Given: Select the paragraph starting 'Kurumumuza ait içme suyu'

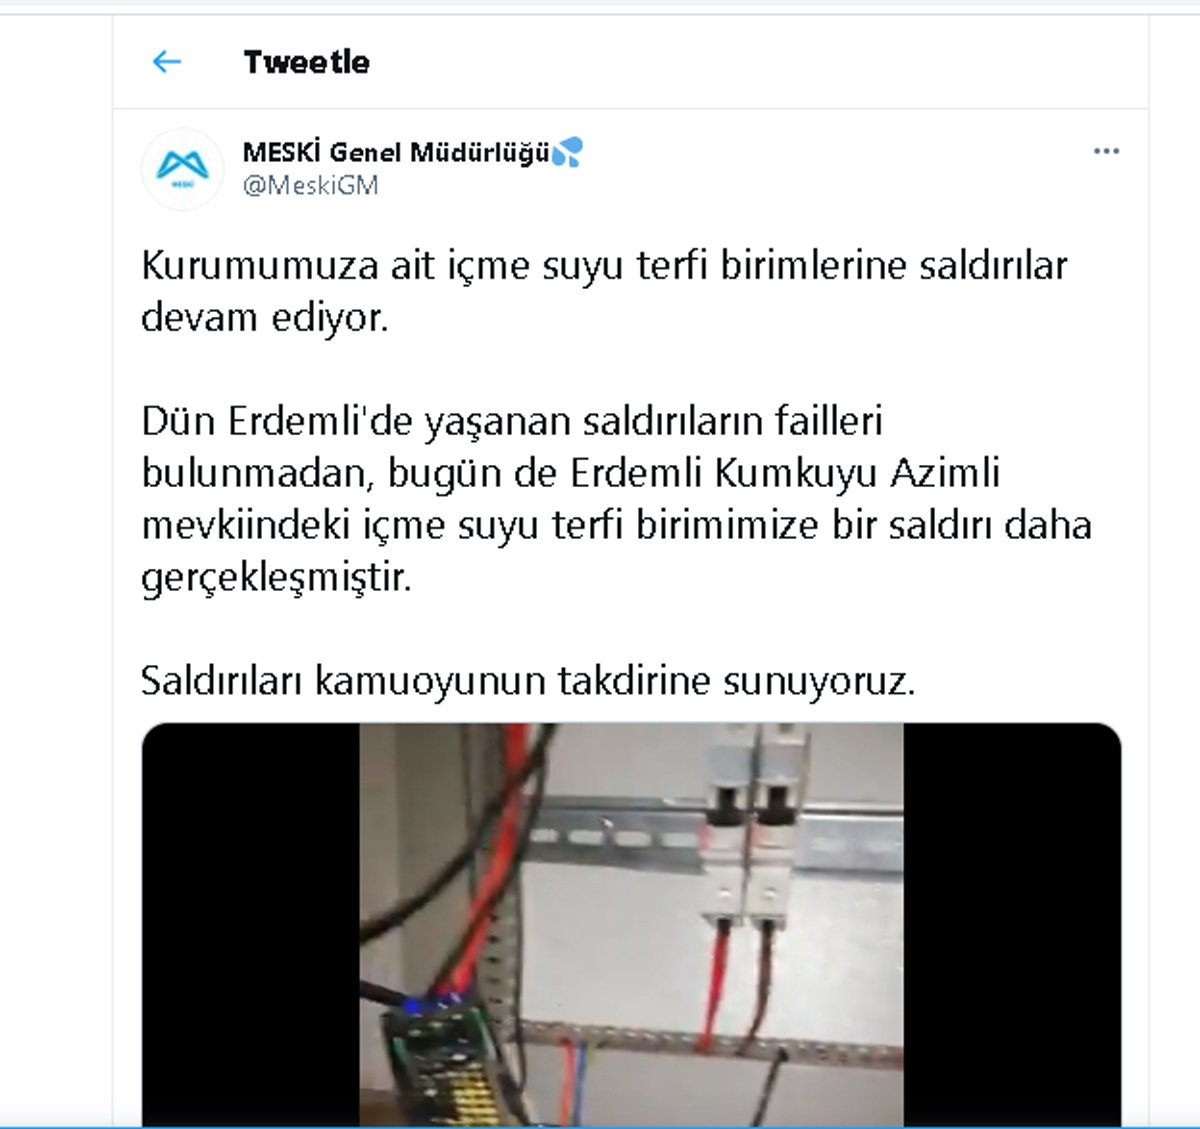Looking at the screenshot, I should coord(604,291).
